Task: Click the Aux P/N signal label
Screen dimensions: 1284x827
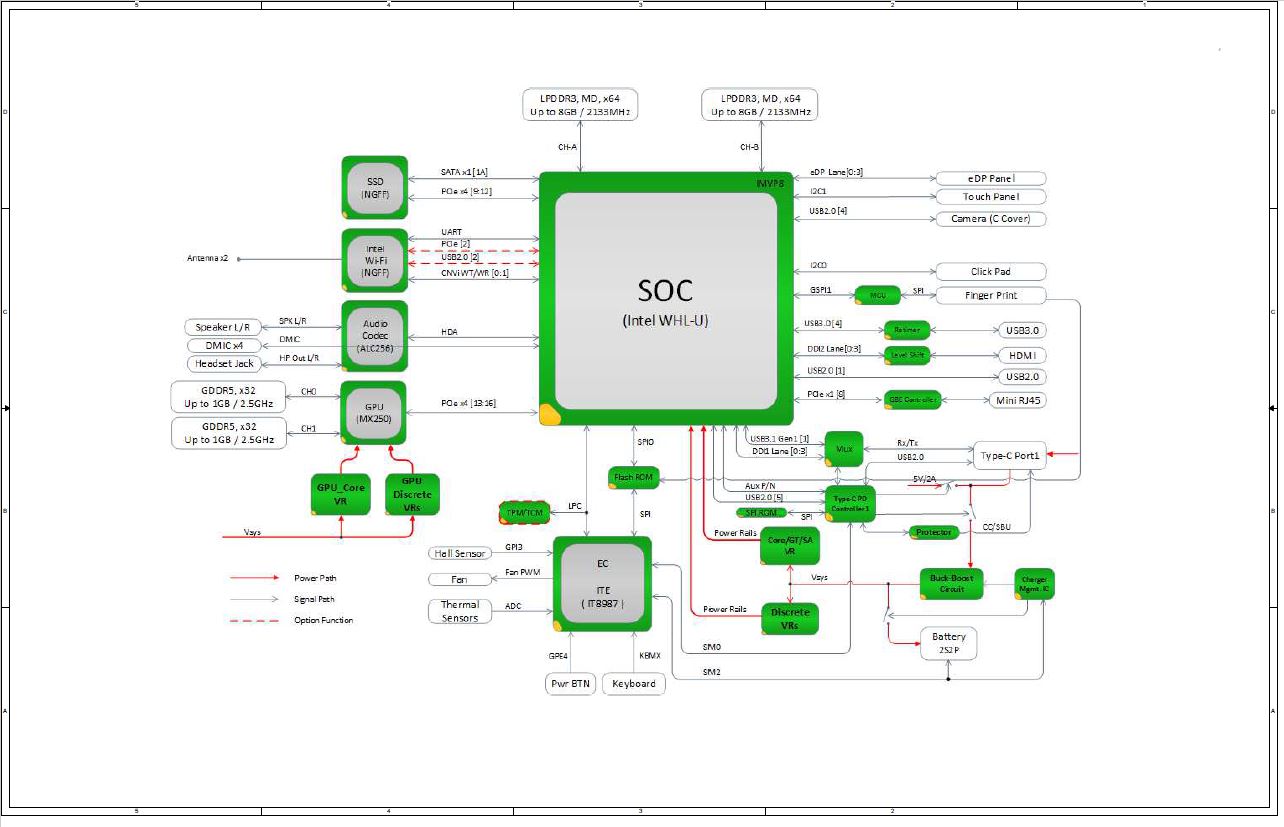Action: (761, 486)
